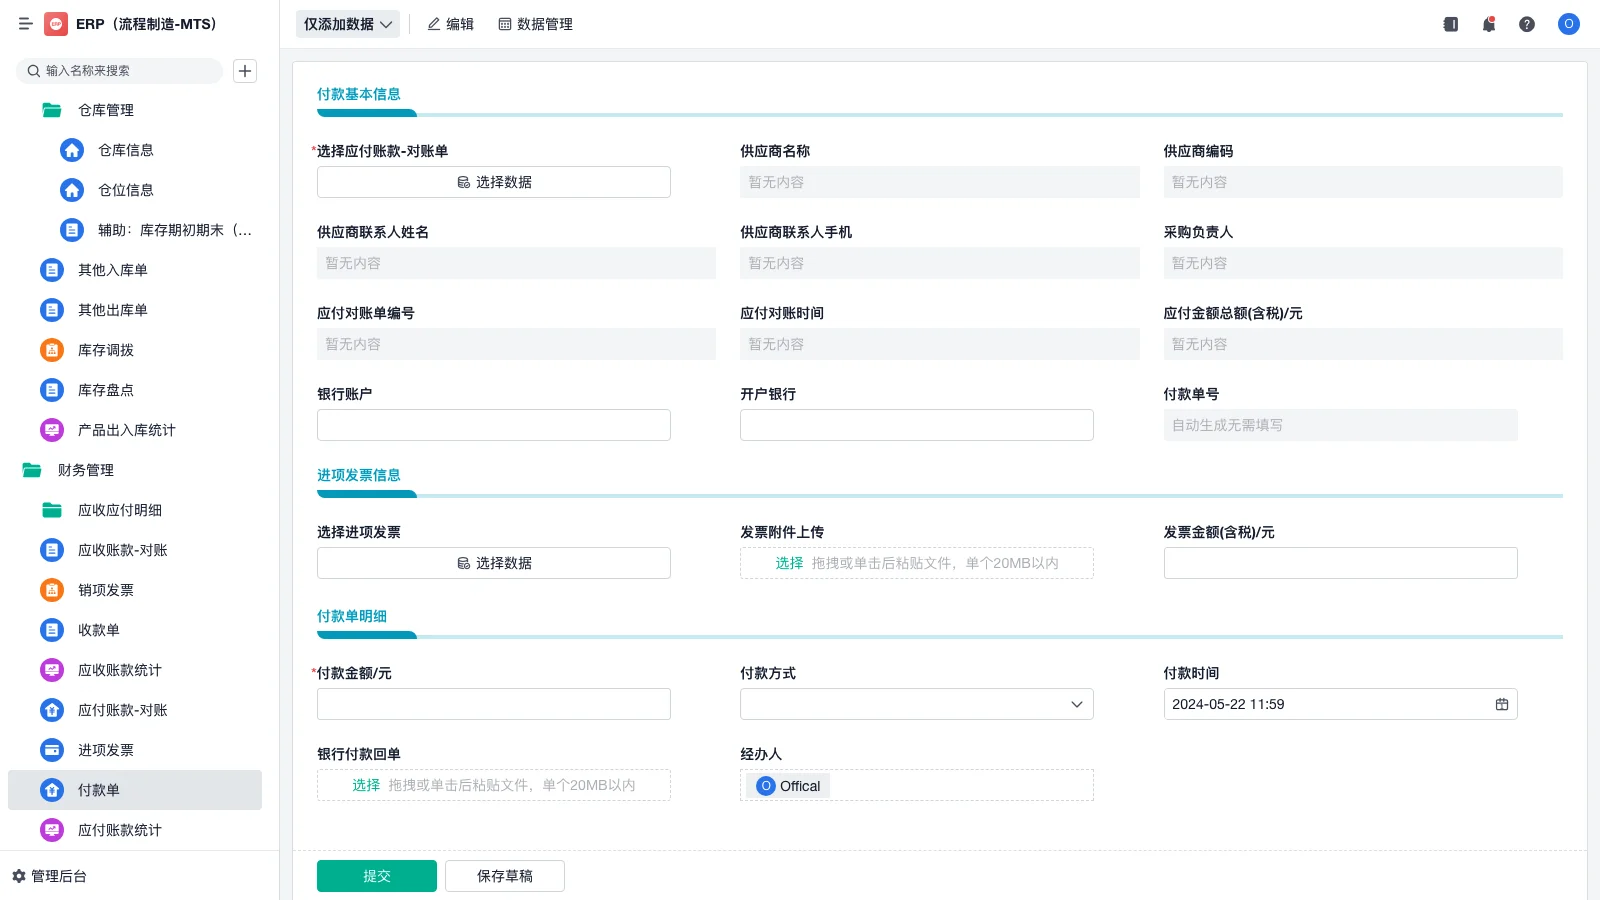Image resolution: width=1600 pixels, height=900 pixels.
Task: Click the 开户银行 input field
Action: (917, 425)
